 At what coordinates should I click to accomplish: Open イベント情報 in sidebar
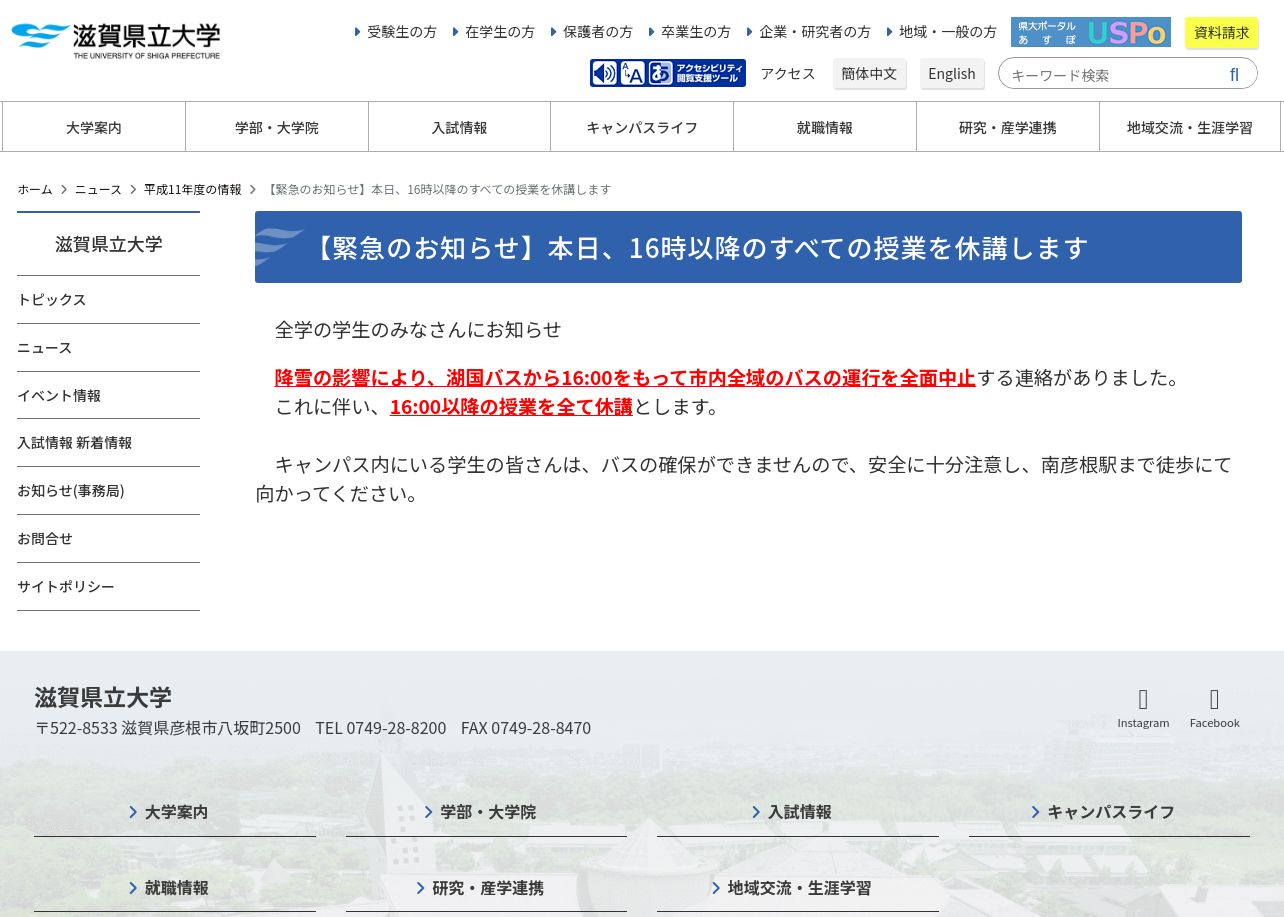108,395
